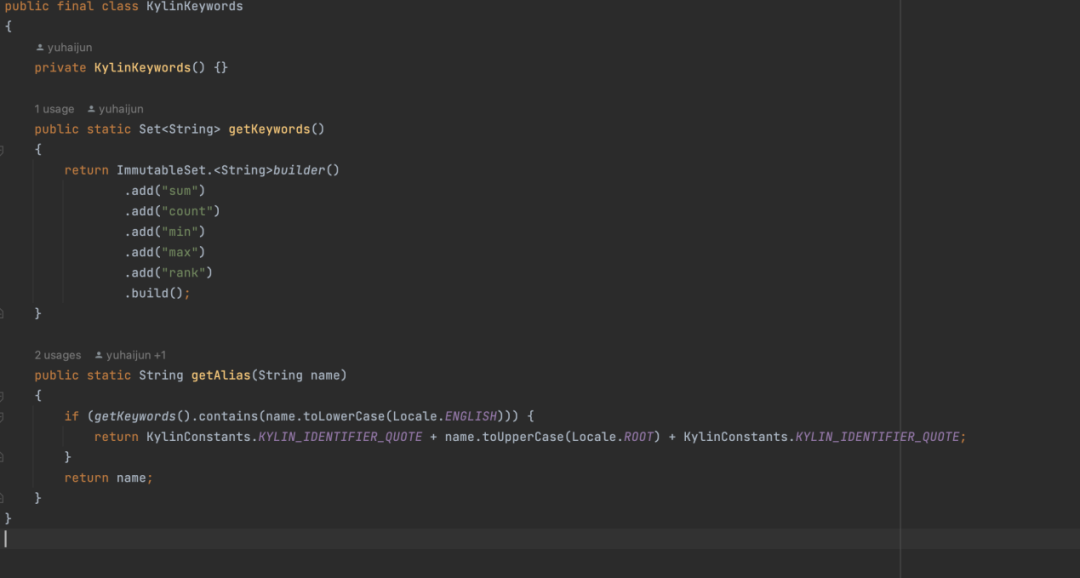Click the "rank" string literal

[x=186, y=273]
